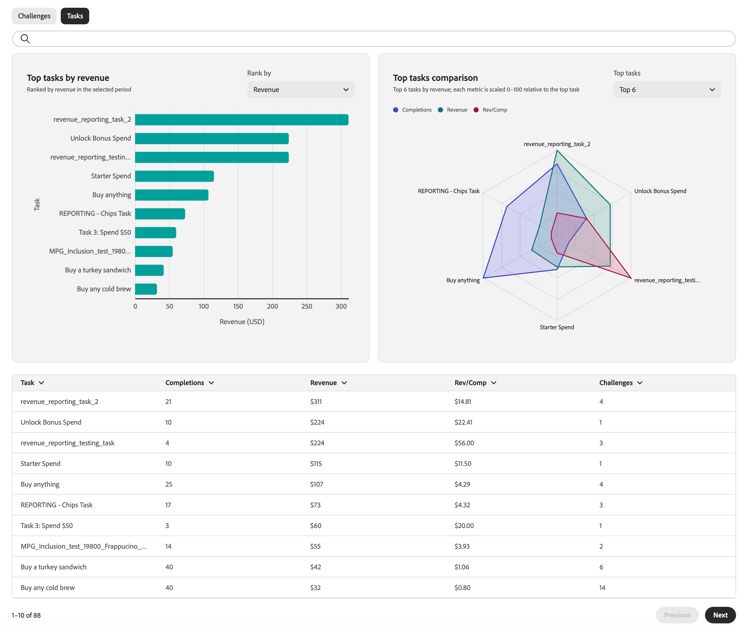Sort by Completions column chevron
This screenshot has width=750, height=627.
click(211, 383)
